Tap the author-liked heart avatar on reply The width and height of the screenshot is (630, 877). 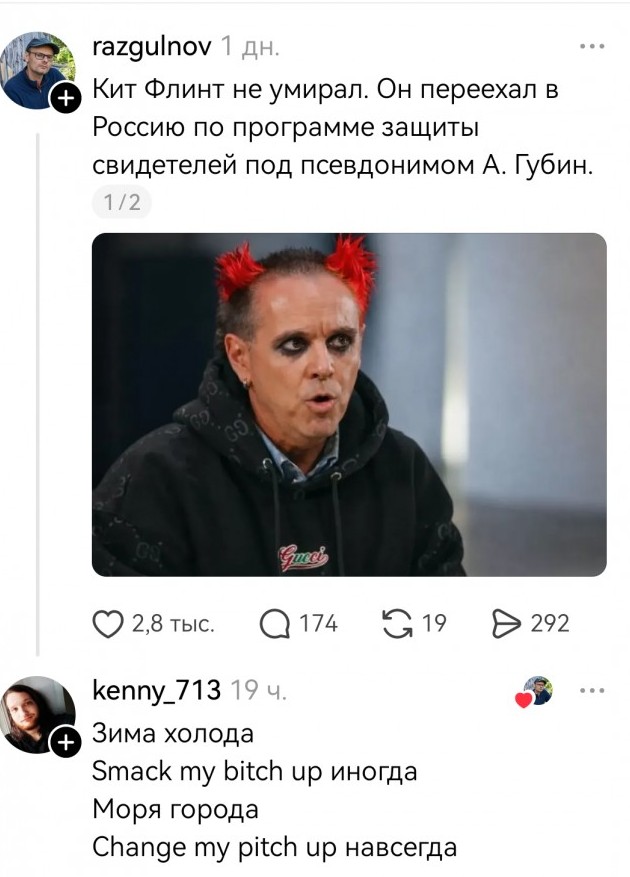click(x=534, y=692)
